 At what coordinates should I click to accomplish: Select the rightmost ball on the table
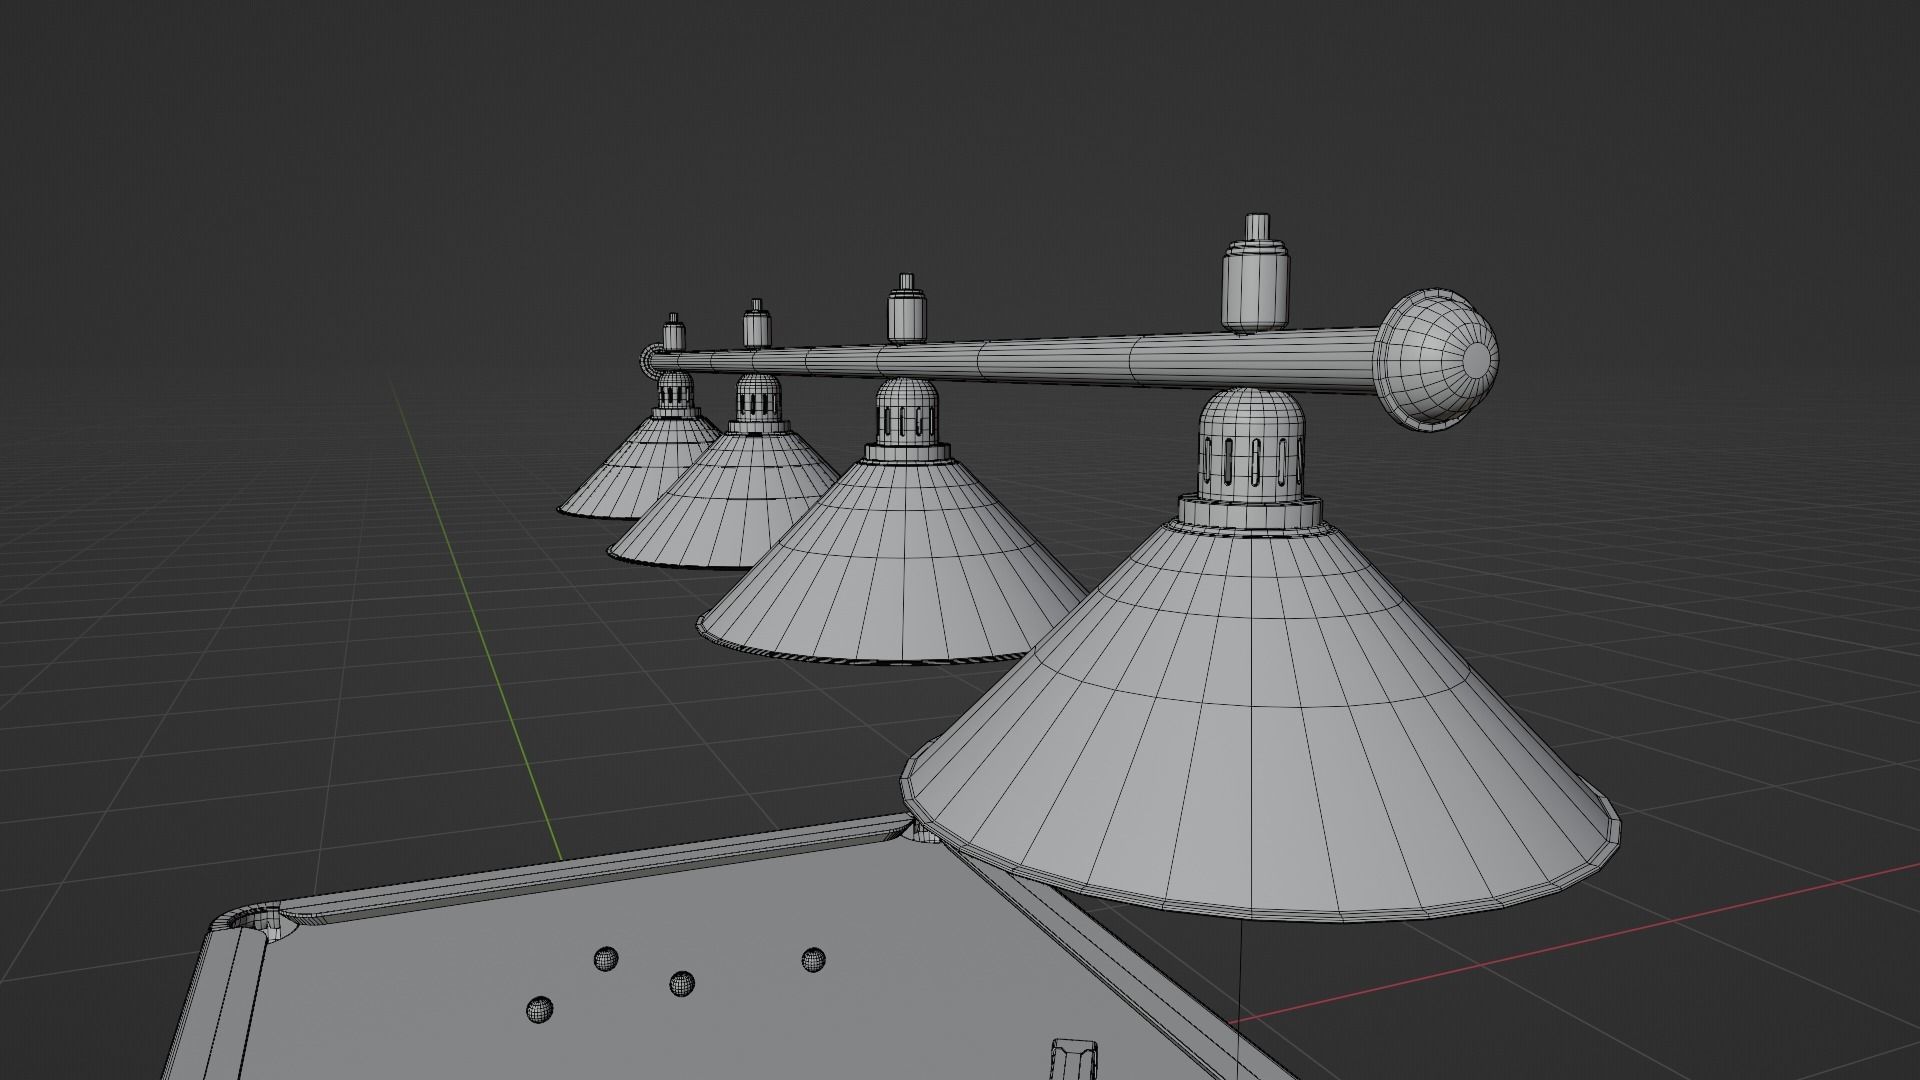tap(814, 960)
